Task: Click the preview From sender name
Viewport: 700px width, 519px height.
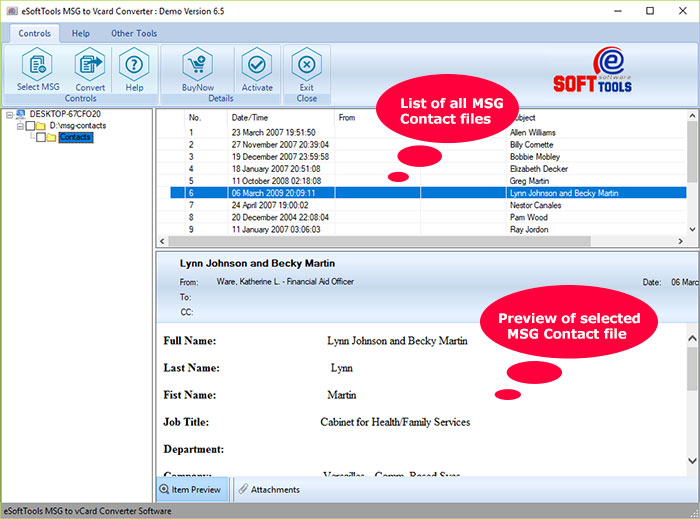Action: 285,282
